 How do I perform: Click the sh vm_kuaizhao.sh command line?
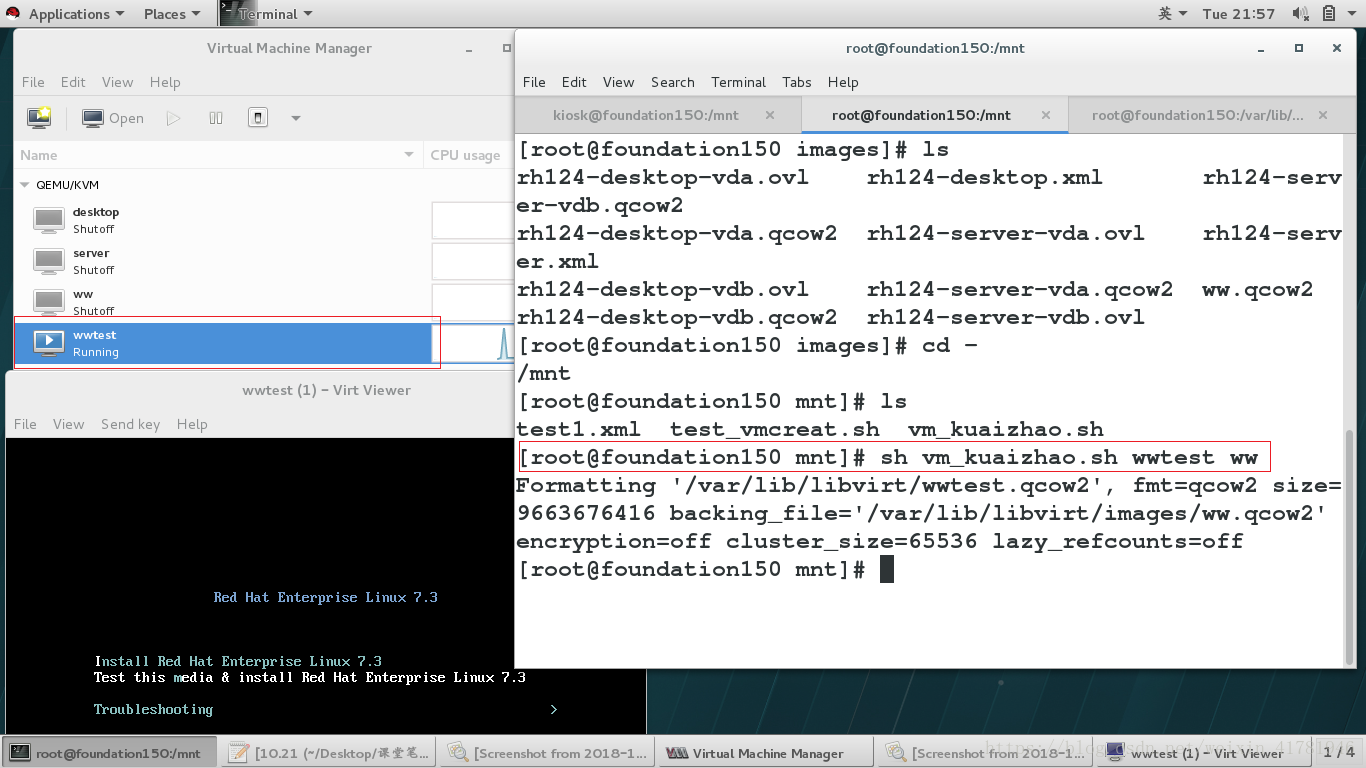[x=895, y=457]
